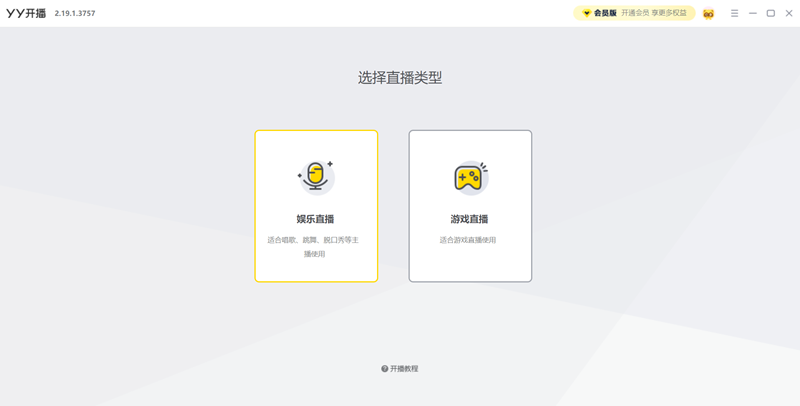
Task: Click the YY开播 logo
Action: [x=26, y=13]
